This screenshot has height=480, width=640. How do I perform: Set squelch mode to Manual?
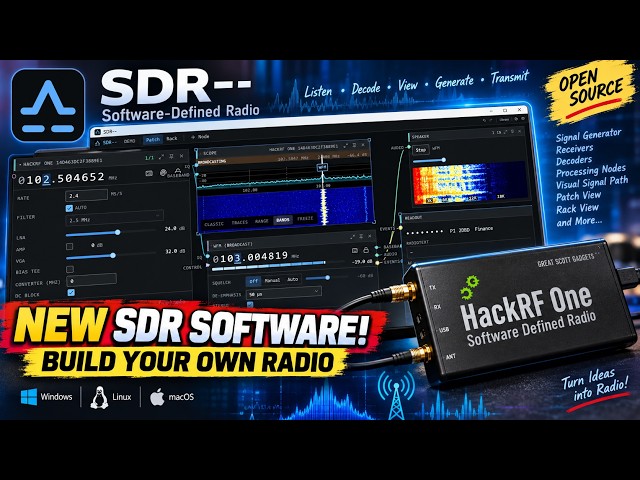click(272, 280)
